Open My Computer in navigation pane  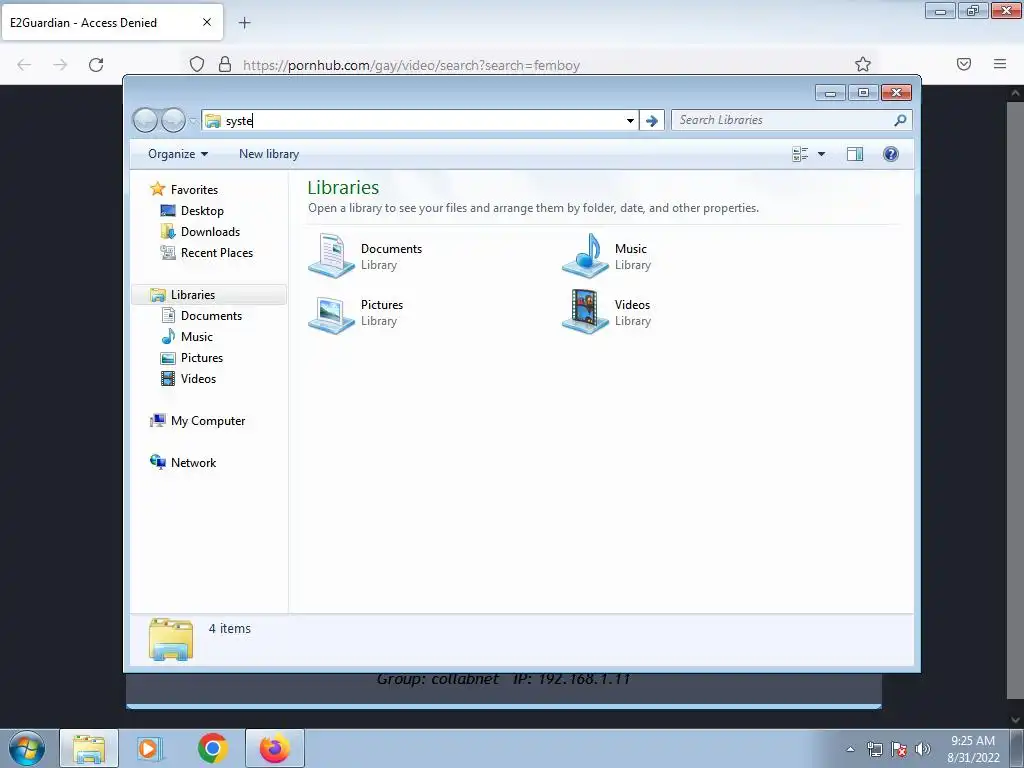click(208, 421)
